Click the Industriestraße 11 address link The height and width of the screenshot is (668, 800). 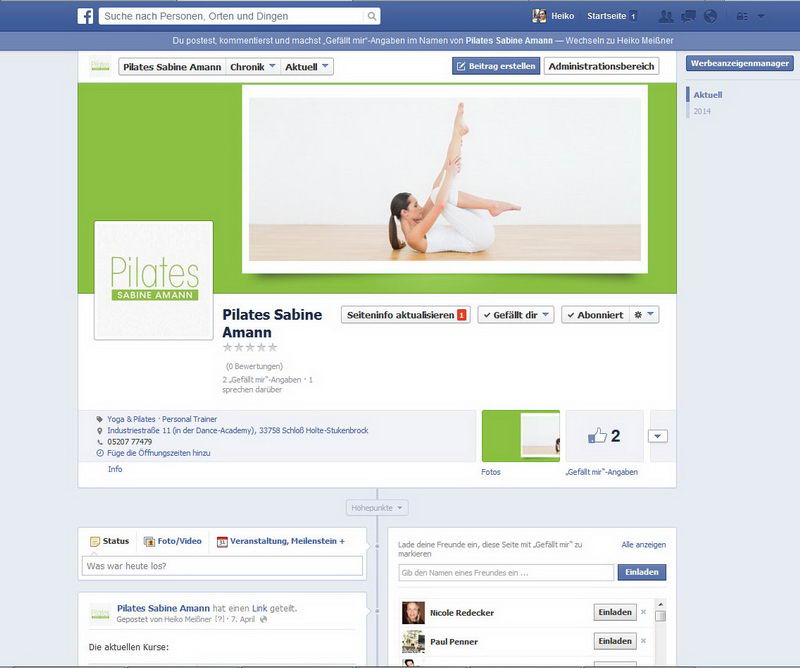tap(238, 430)
